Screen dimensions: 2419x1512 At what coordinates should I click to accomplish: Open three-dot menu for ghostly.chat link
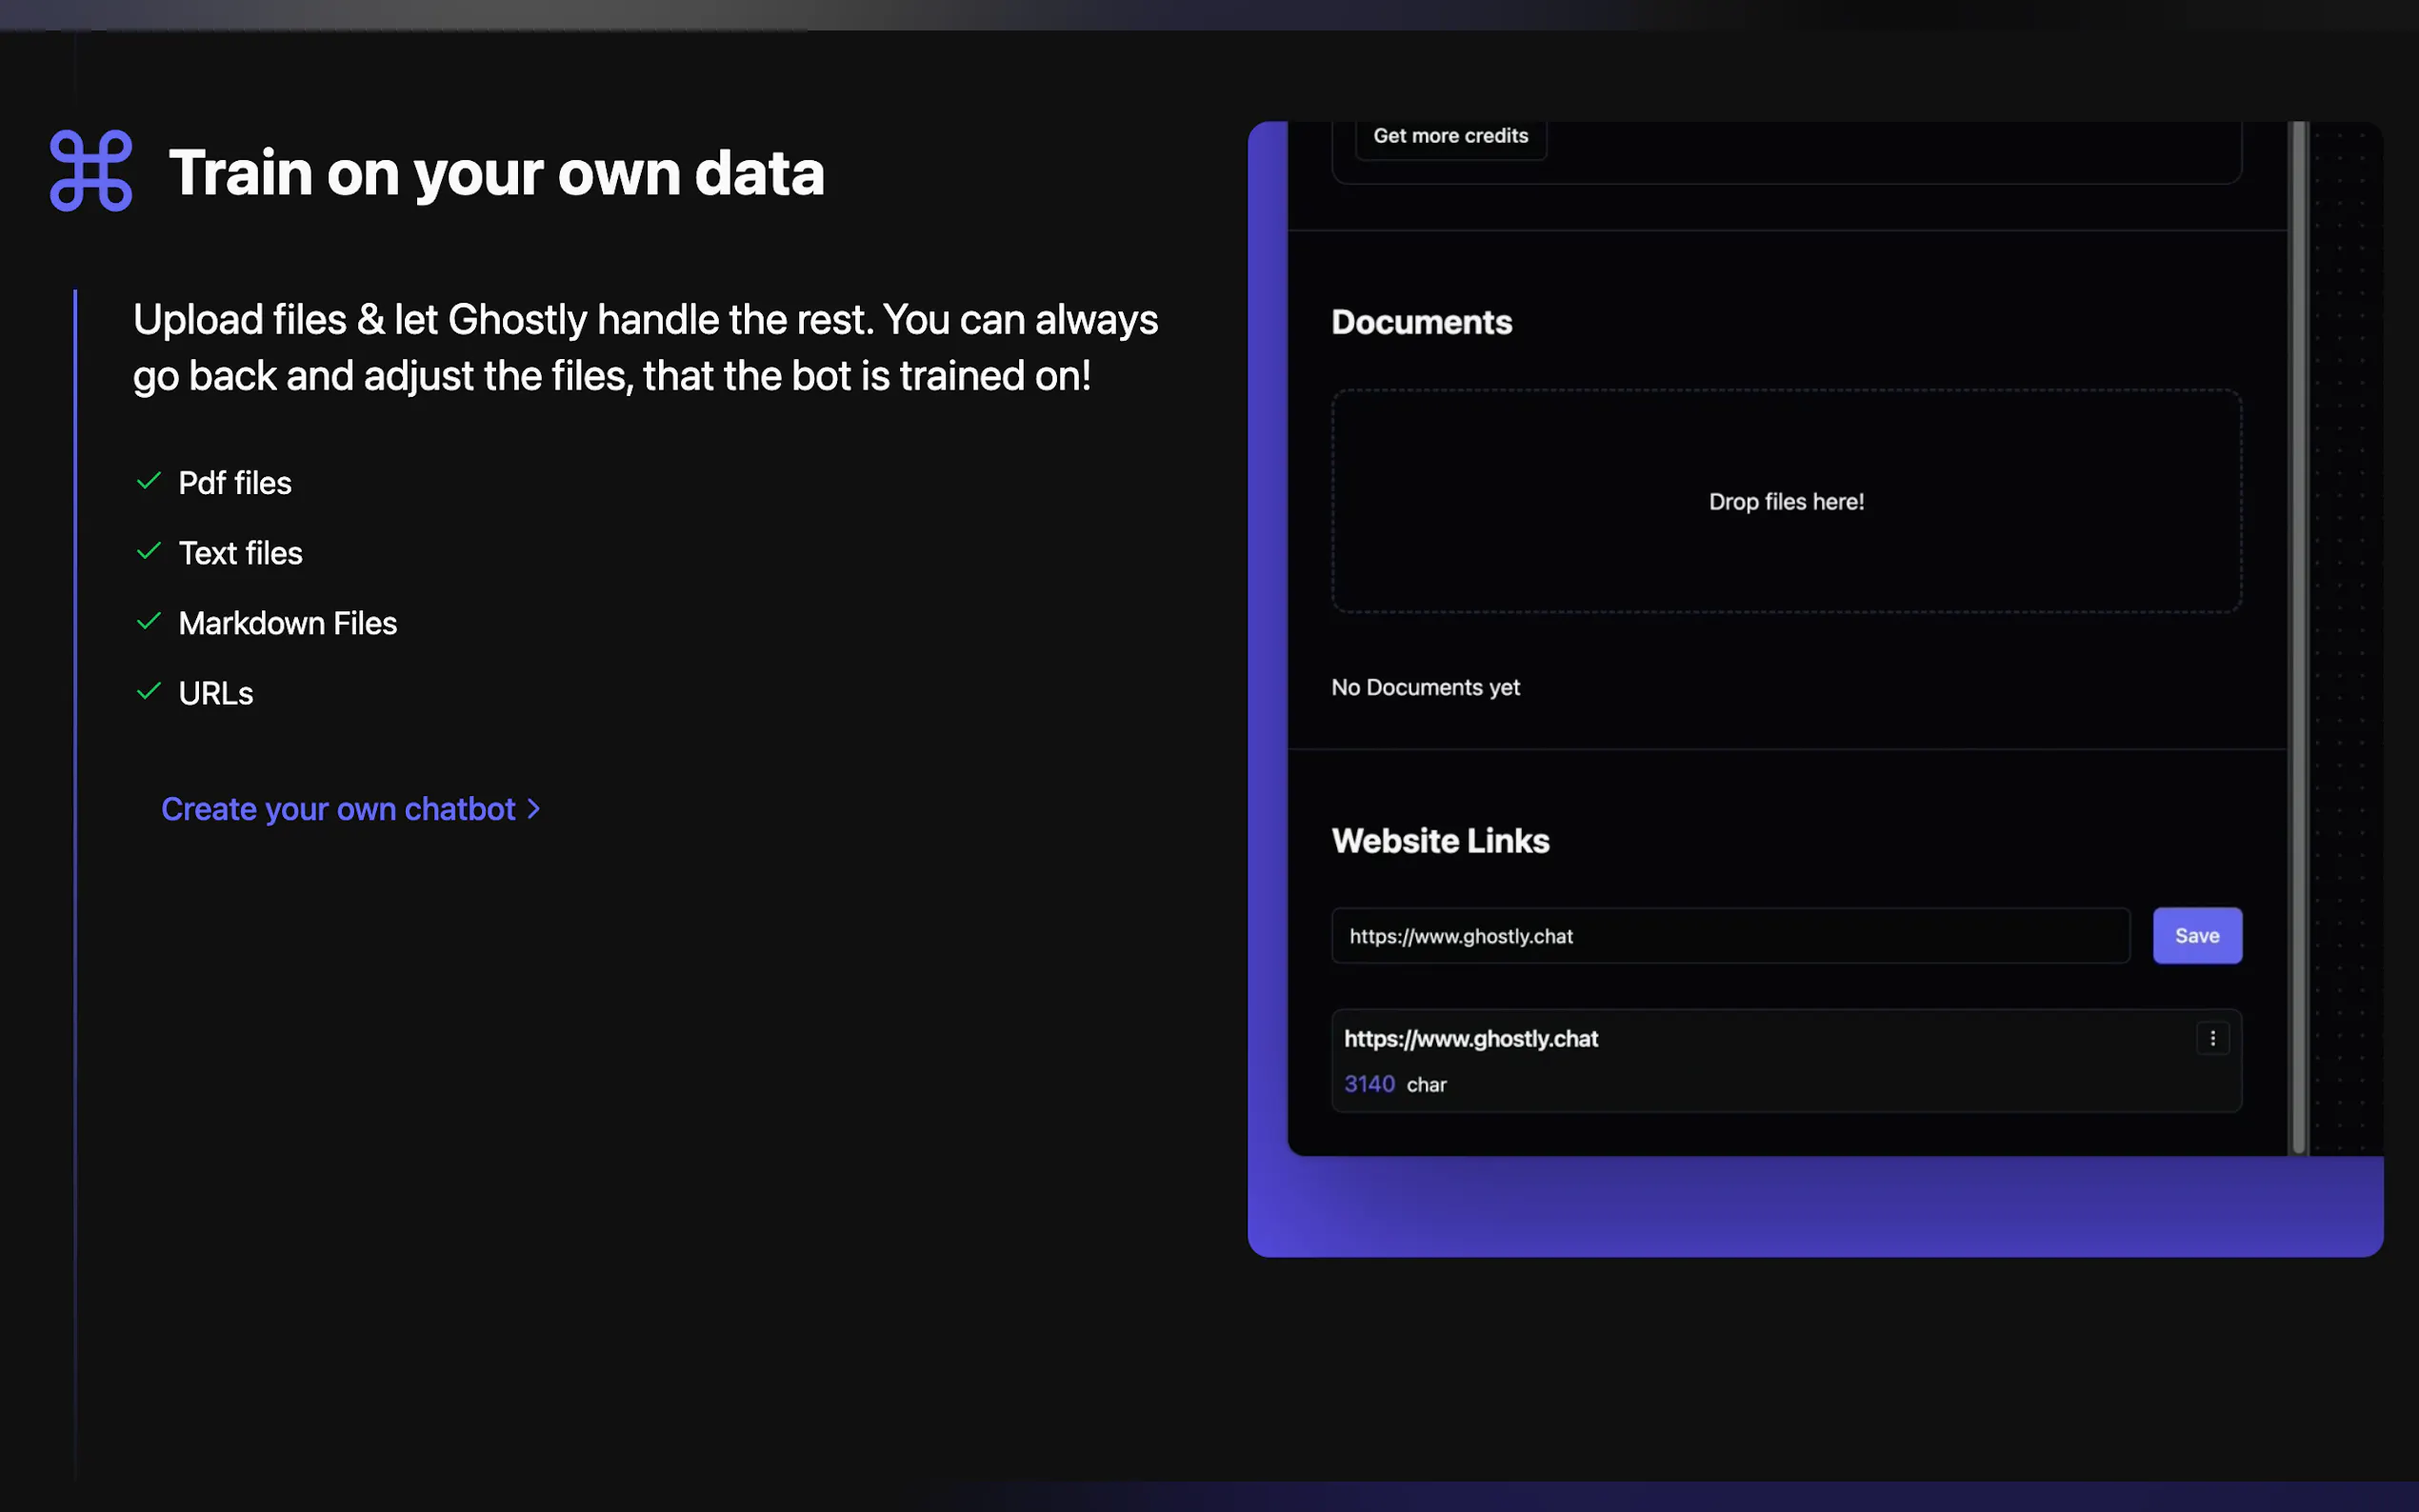click(2212, 1038)
